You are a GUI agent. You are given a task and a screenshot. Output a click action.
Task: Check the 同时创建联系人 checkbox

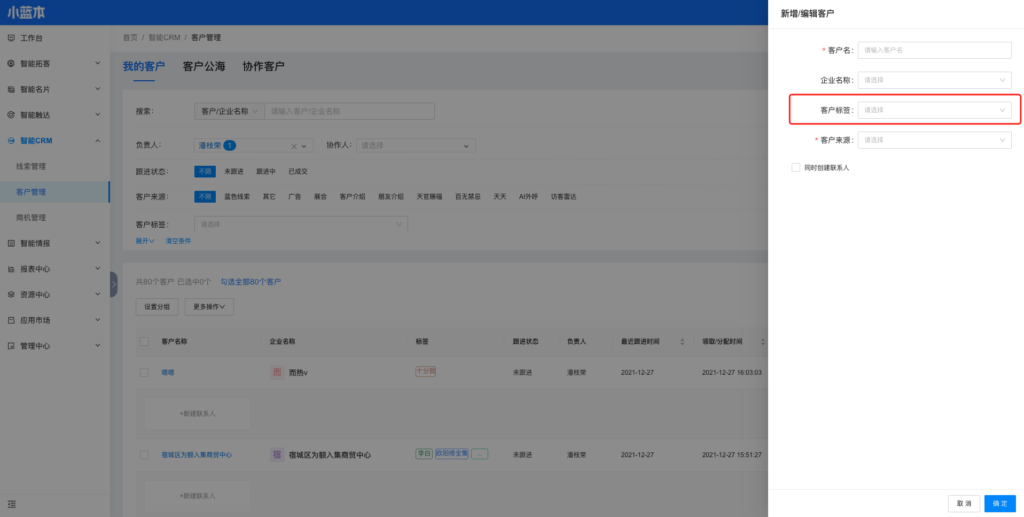[795, 168]
